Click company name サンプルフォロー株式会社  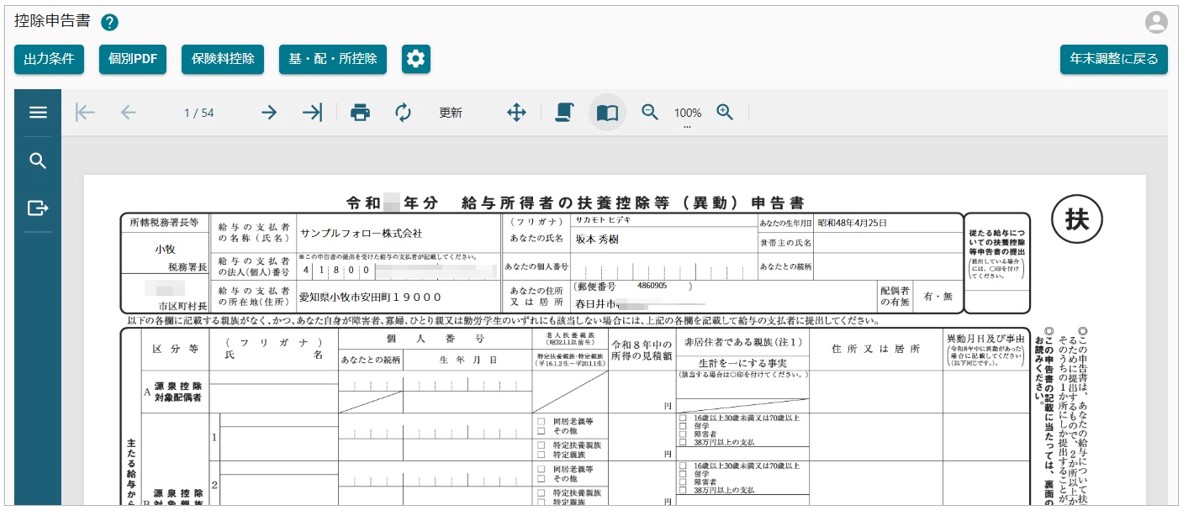coord(361,233)
